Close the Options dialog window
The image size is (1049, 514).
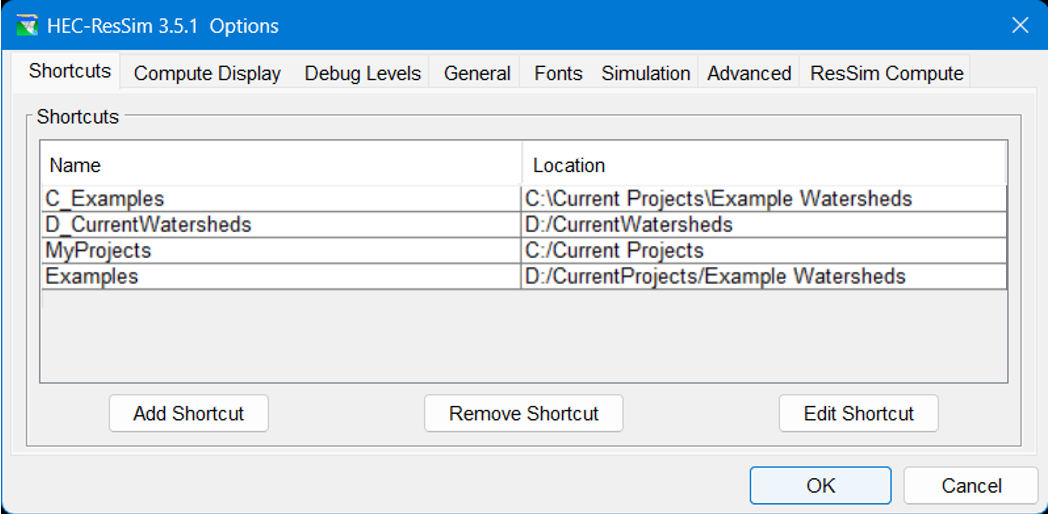[x=1019, y=26]
